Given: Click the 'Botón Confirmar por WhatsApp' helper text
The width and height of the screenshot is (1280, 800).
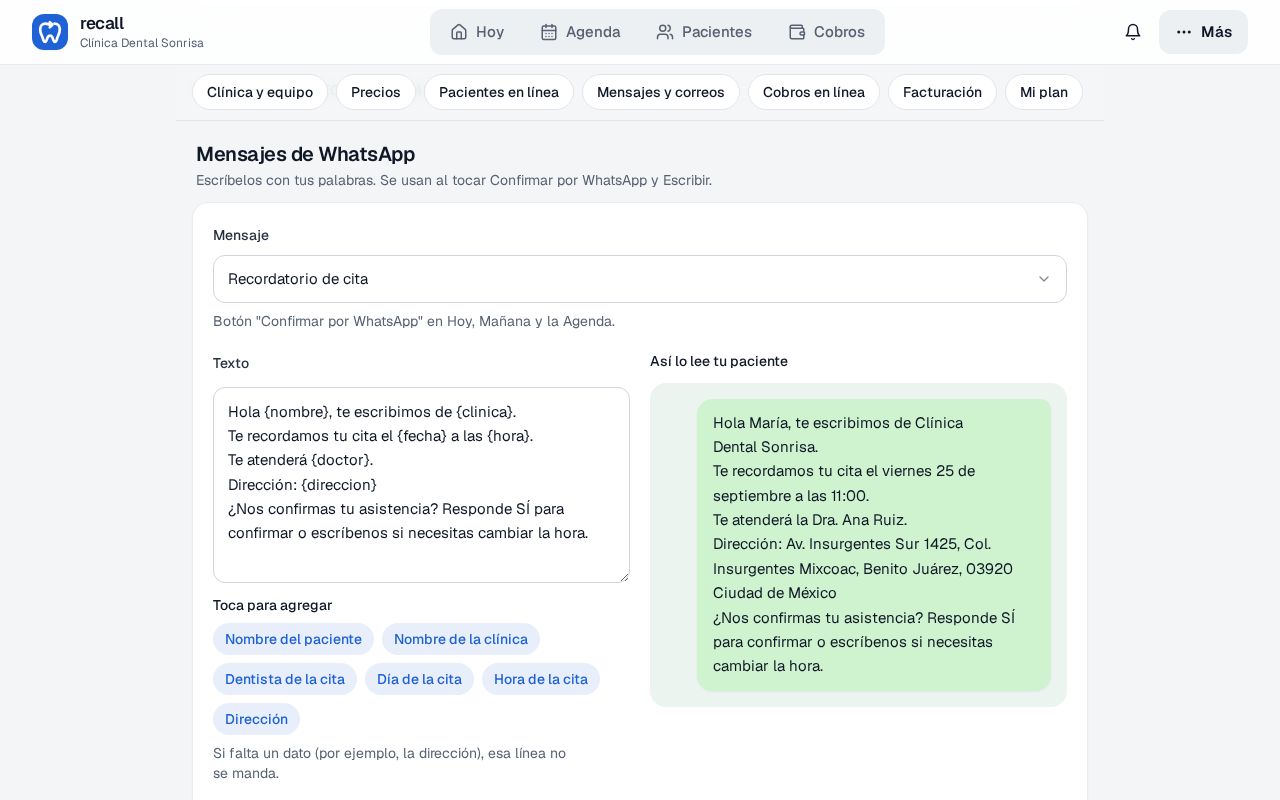Looking at the screenshot, I should (x=414, y=321).
